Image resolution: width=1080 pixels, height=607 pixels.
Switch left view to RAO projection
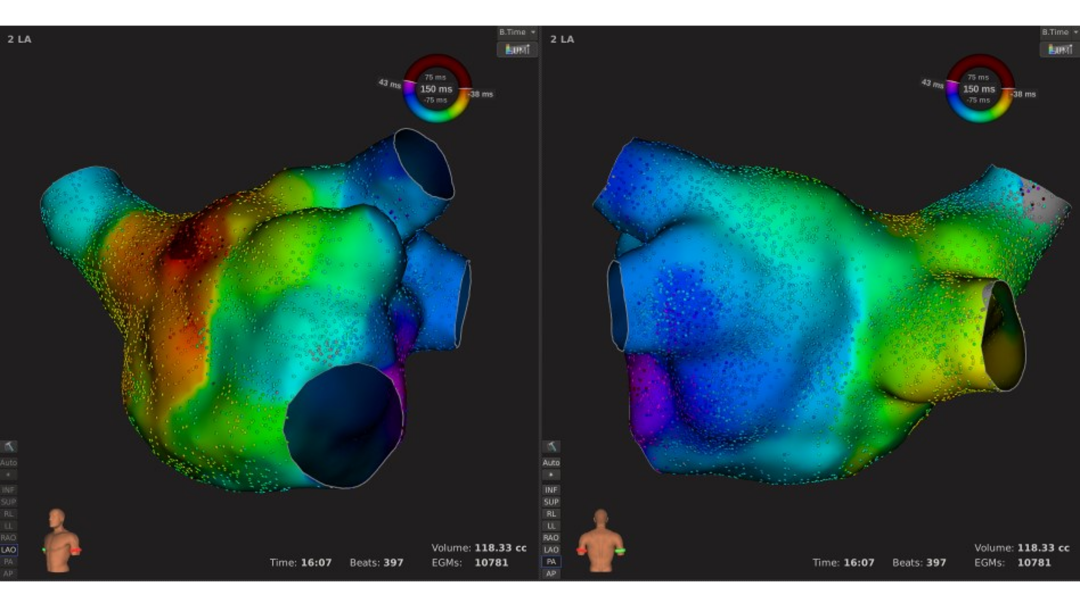point(9,538)
